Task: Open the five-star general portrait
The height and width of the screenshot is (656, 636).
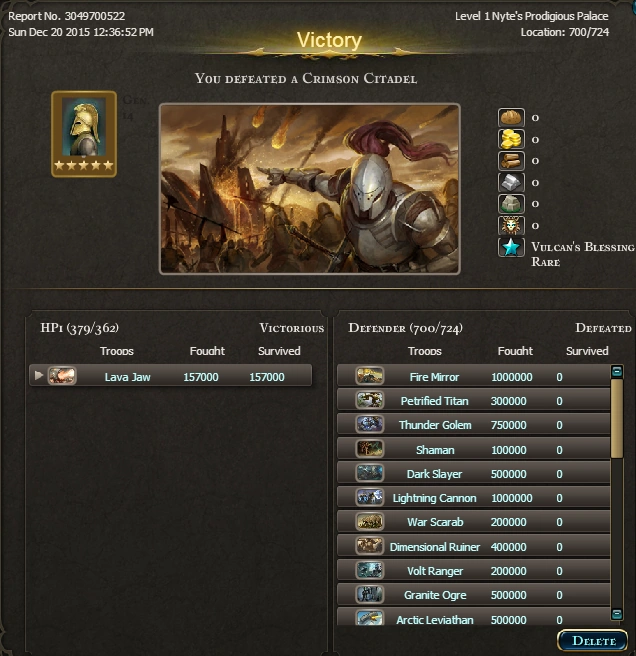Action: tap(84, 134)
